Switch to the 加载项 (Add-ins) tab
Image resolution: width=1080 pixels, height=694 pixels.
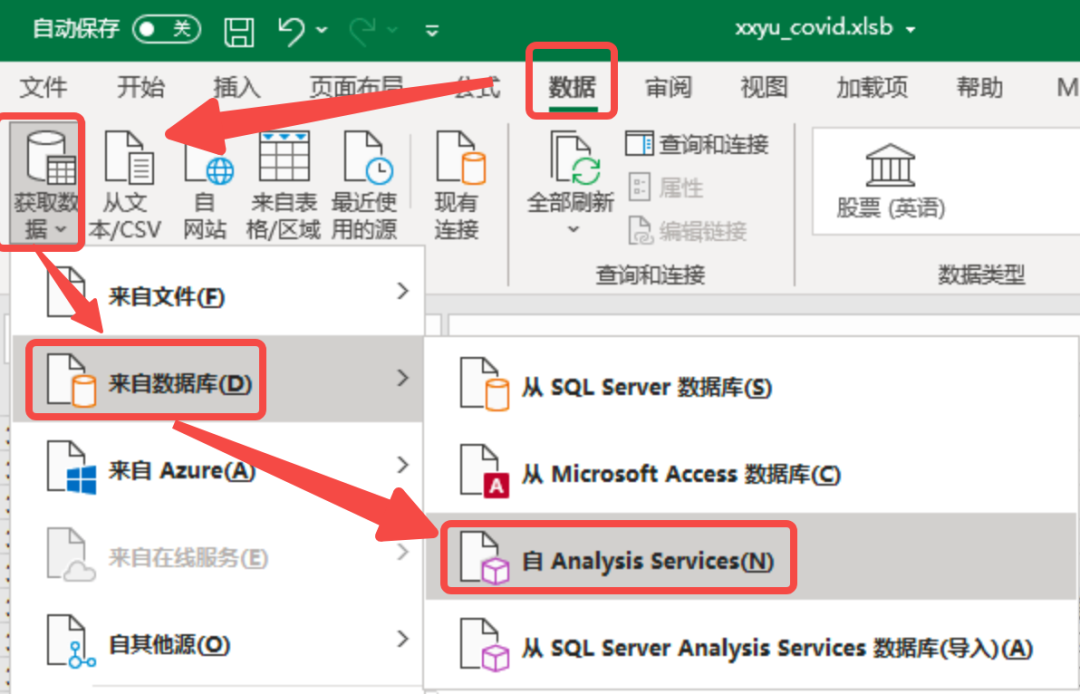click(872, 87)
